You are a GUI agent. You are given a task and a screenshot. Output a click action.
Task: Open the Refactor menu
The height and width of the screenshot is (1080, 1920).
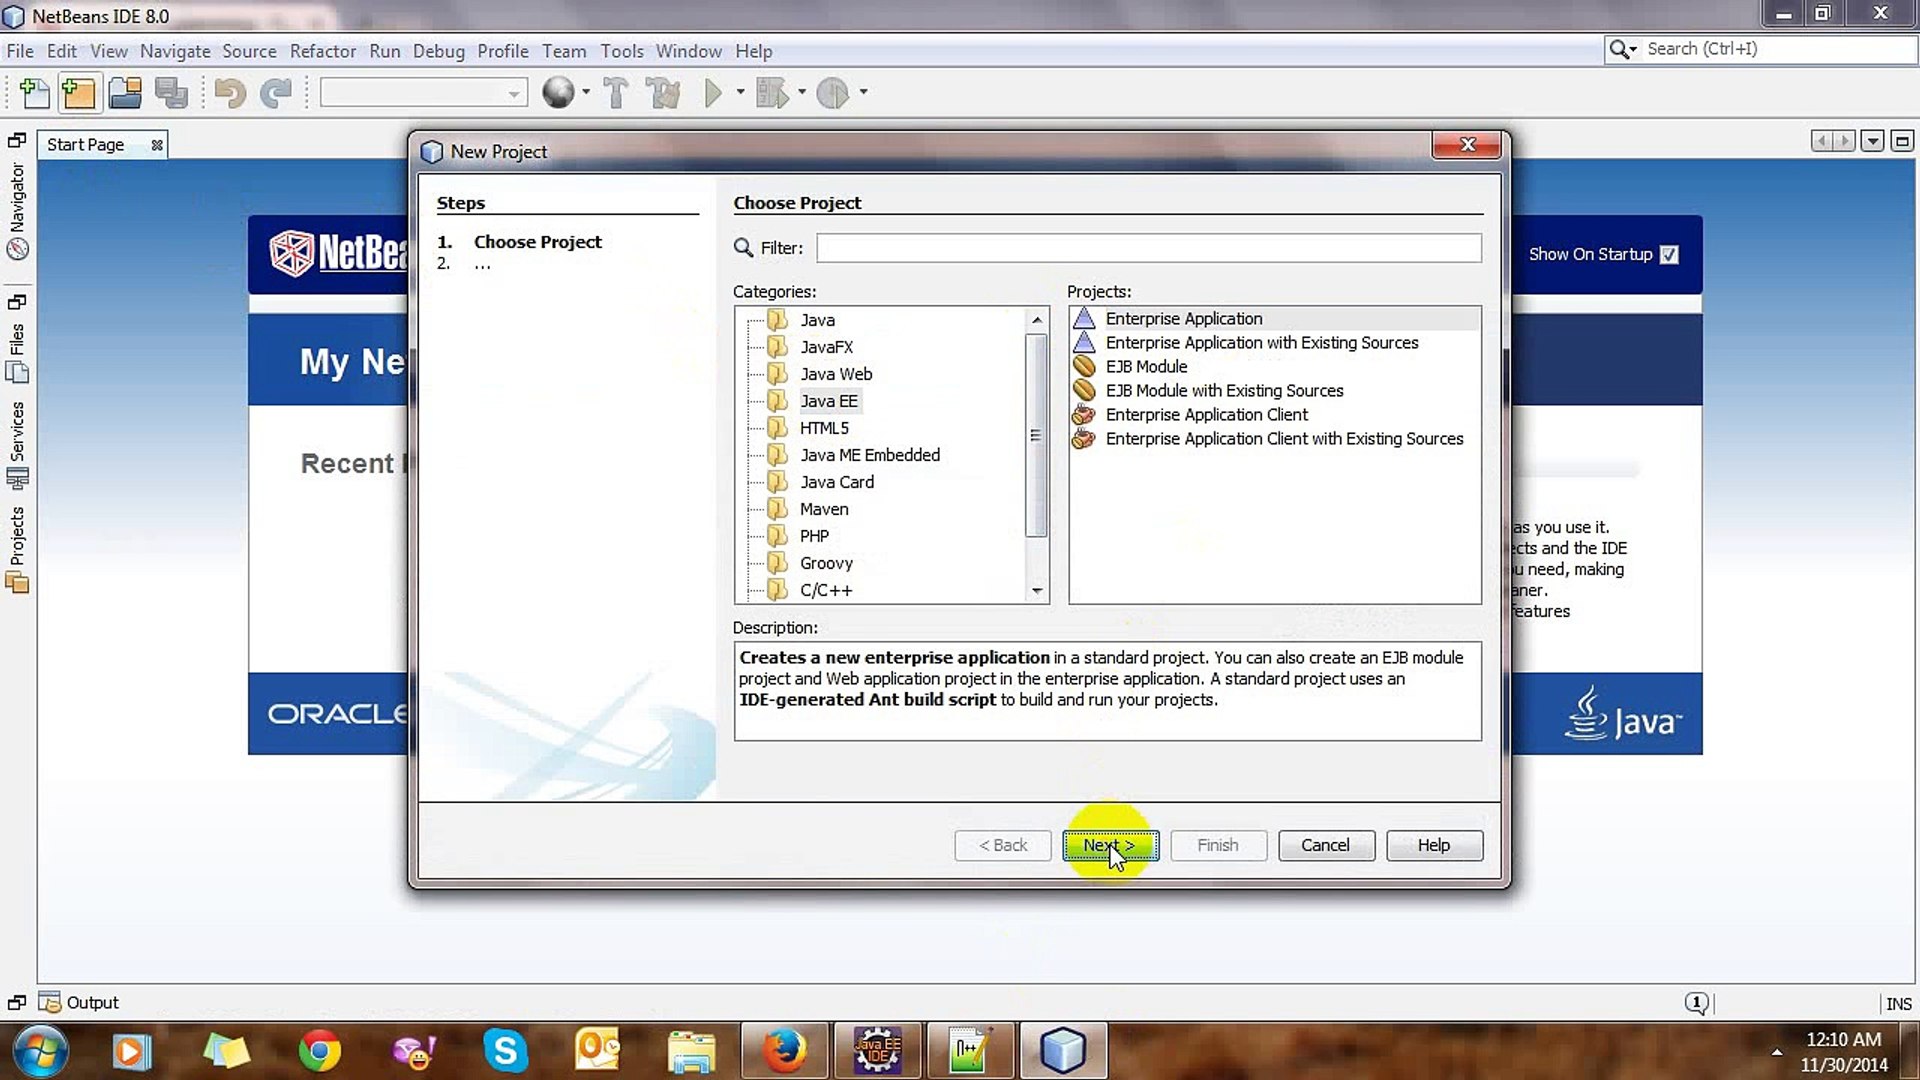click(322, 51)
